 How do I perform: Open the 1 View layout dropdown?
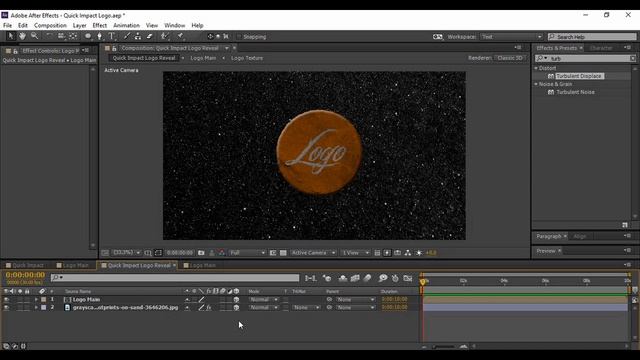[x=355, y=253]
